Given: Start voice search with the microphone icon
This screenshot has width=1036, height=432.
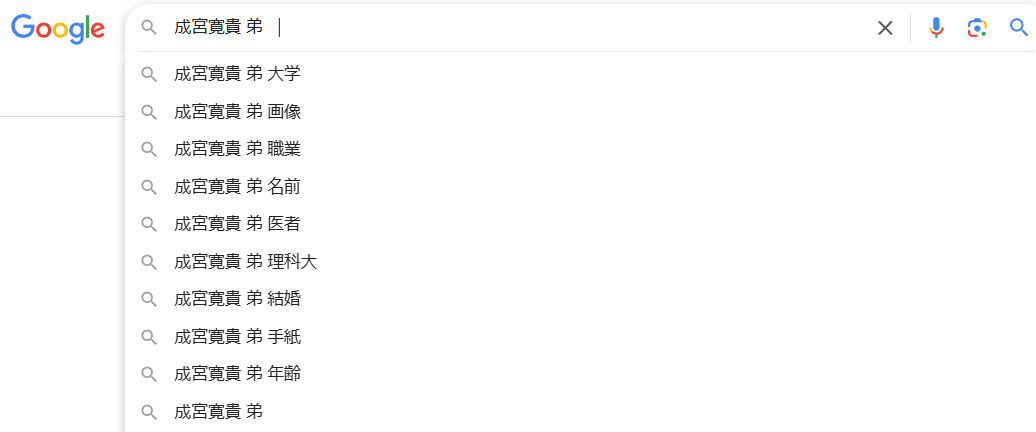Looking at the screenshot, I should [x=936, y=28].
